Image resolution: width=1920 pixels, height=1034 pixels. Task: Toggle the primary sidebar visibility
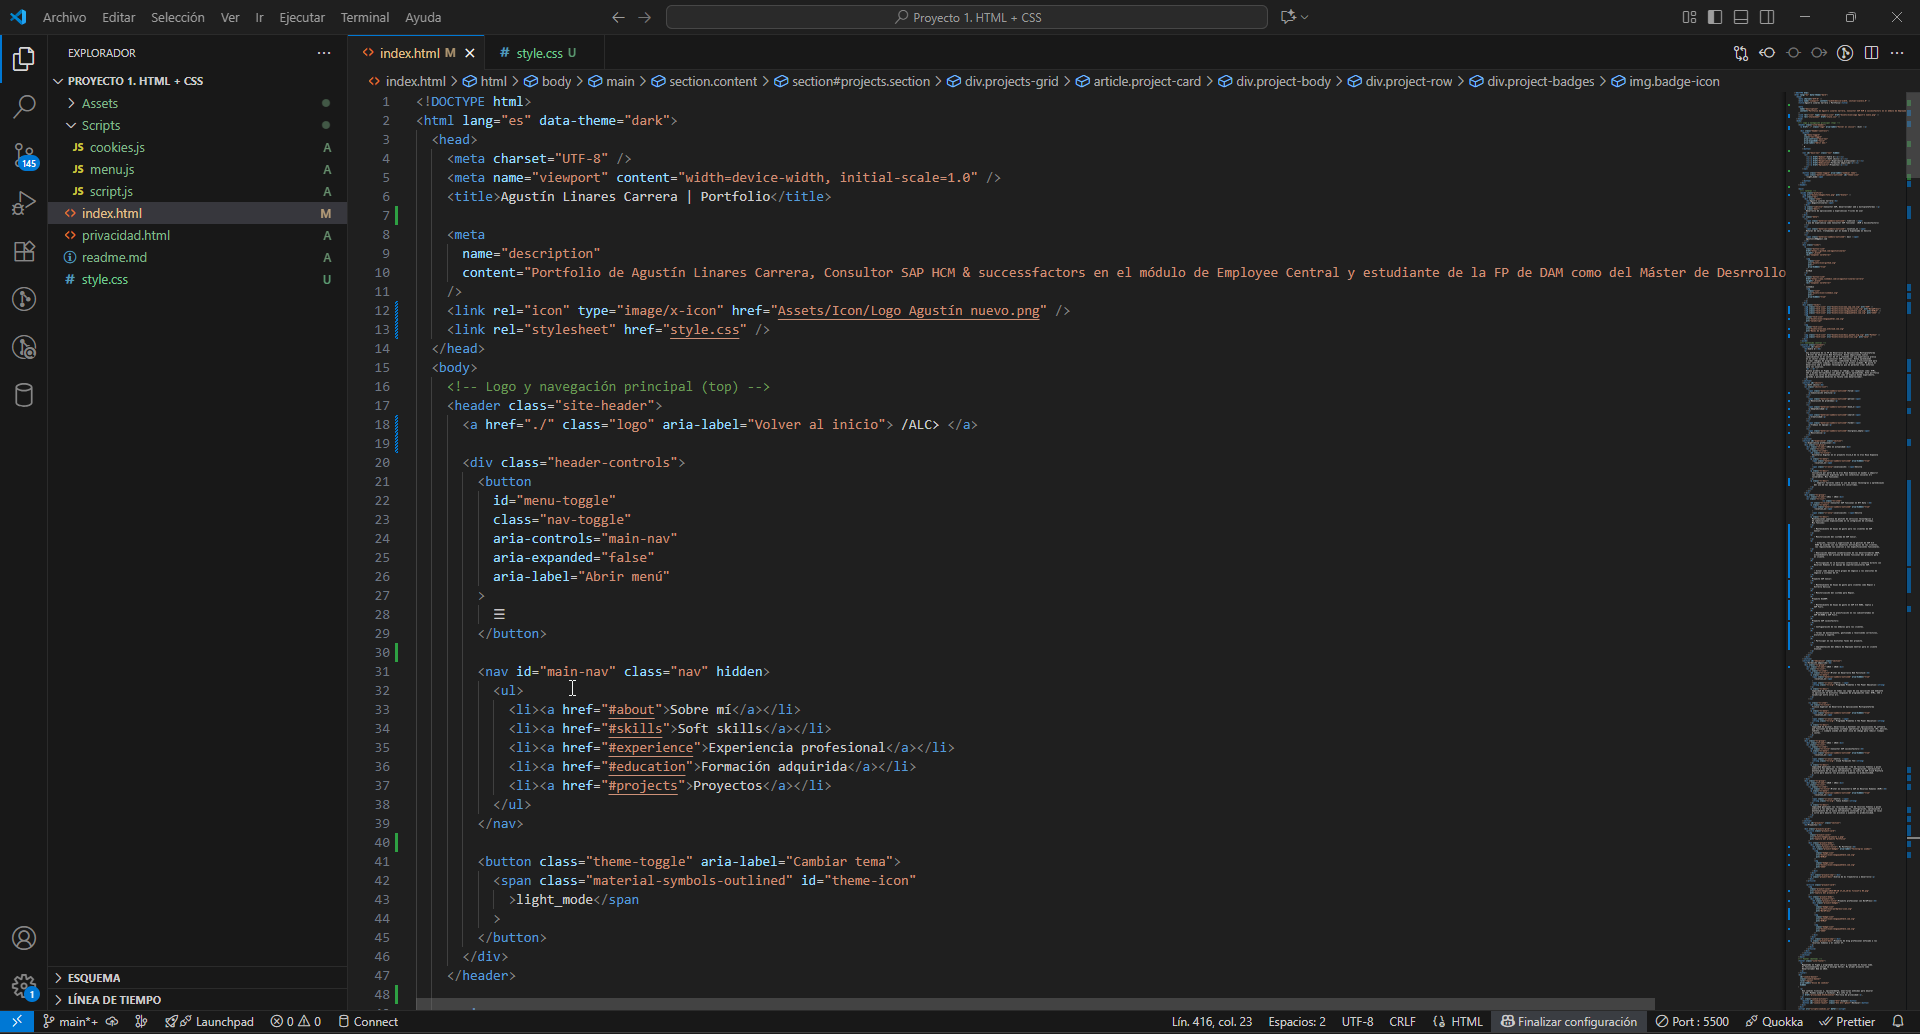1715,17
